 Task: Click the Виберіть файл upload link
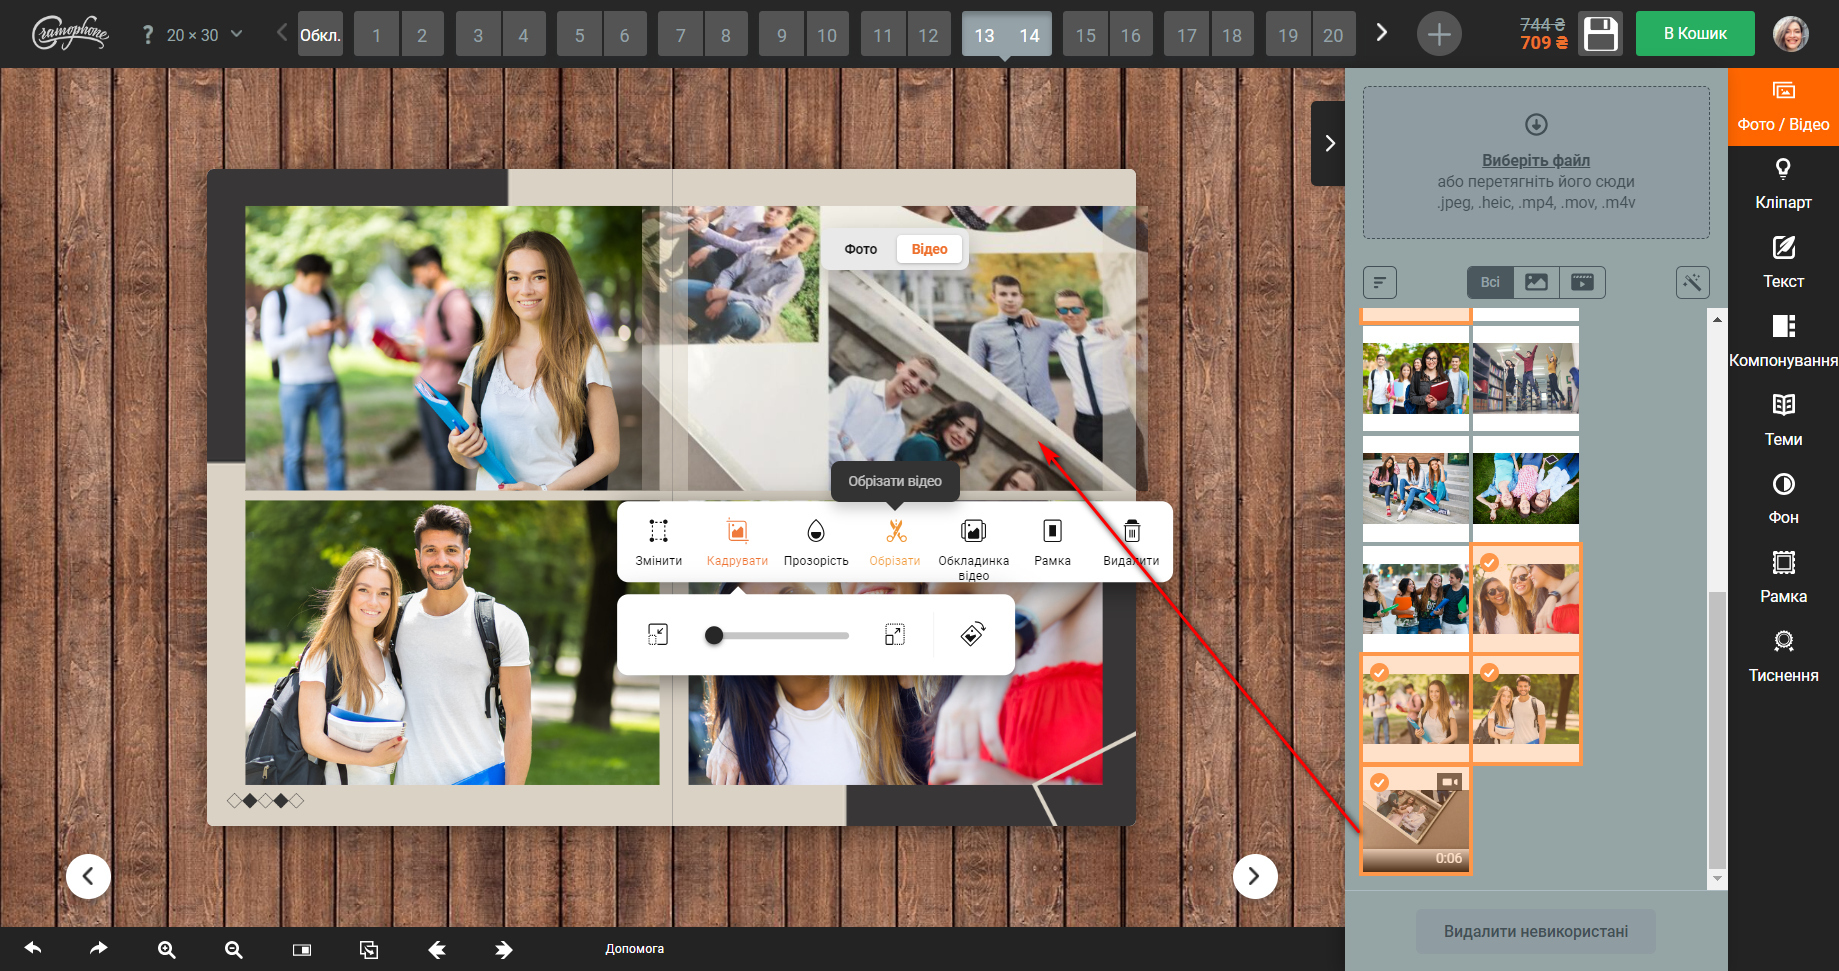click(x=1535, y=160)
